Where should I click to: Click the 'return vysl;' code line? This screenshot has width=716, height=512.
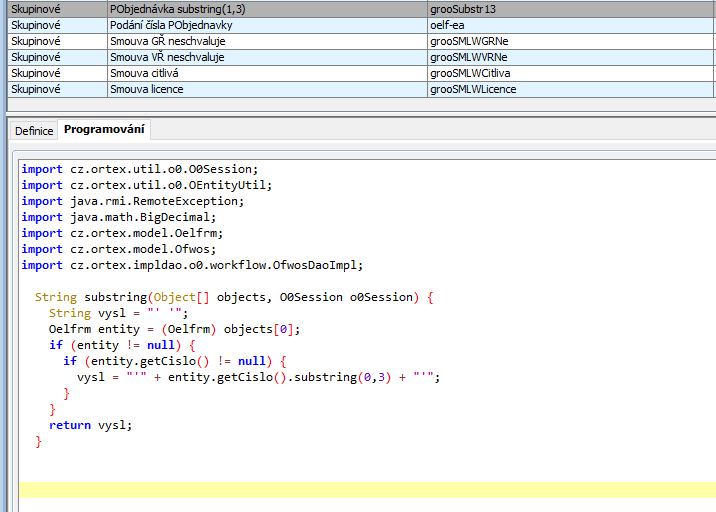(90, 425)
